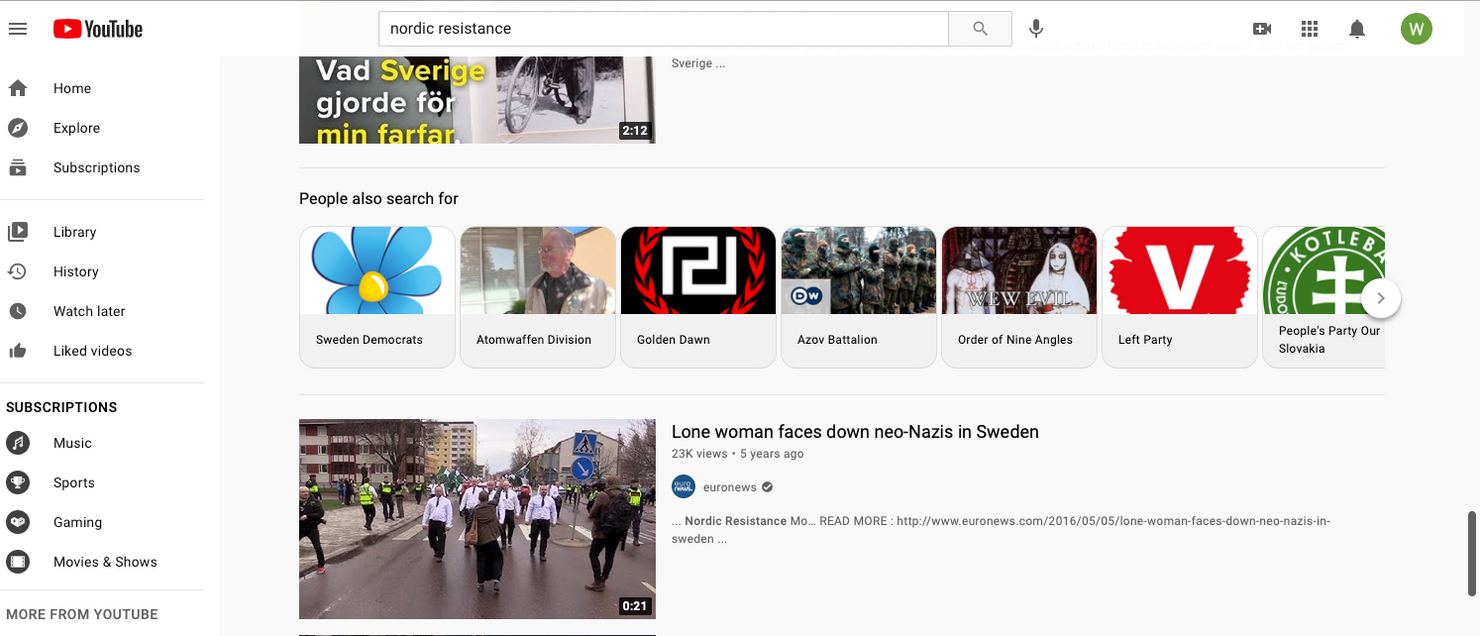Click the Sweden Democrats label
Viewport: 1480px width, 636px height.
(369, 340)
